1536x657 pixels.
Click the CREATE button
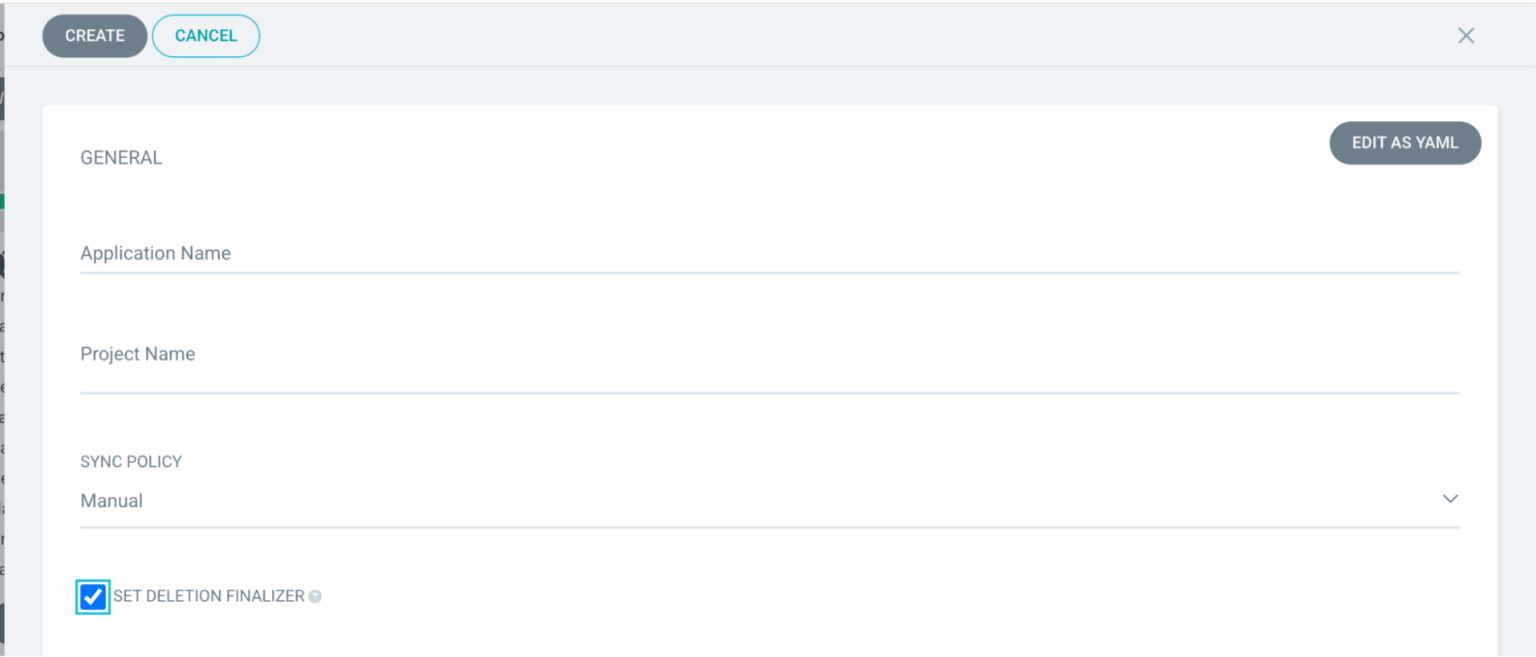[95, 36]
